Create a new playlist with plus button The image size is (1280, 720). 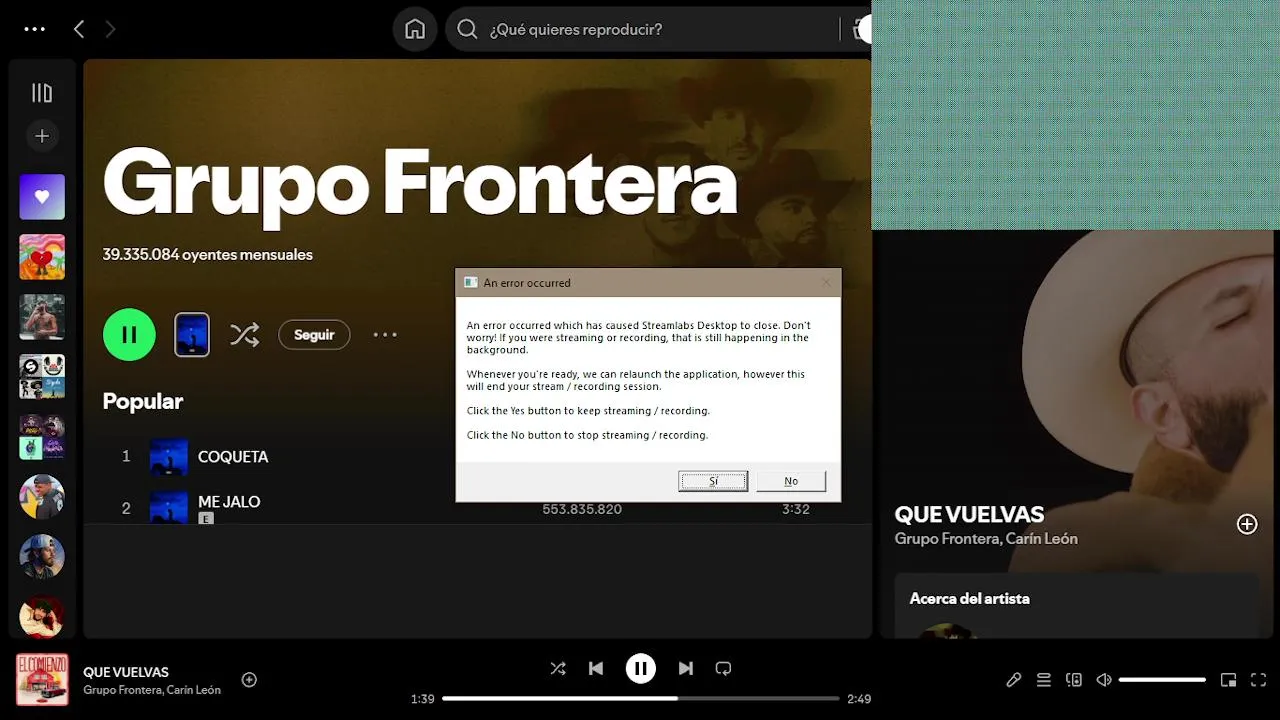(42, 136)
